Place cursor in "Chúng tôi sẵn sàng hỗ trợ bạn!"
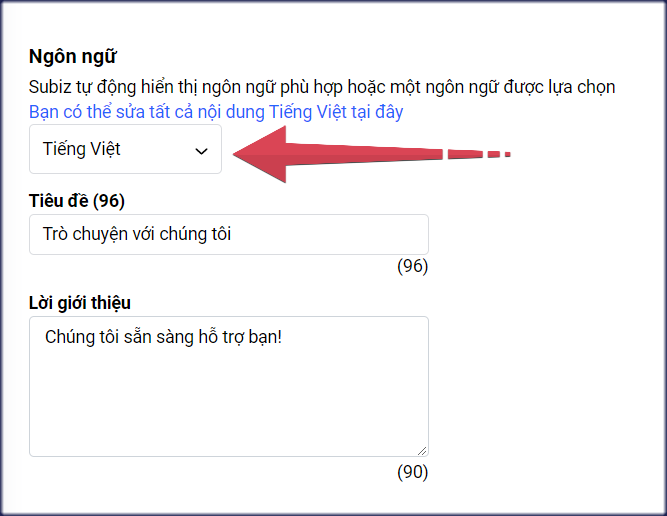Screen dimensions: 667x516 [163, 337]
